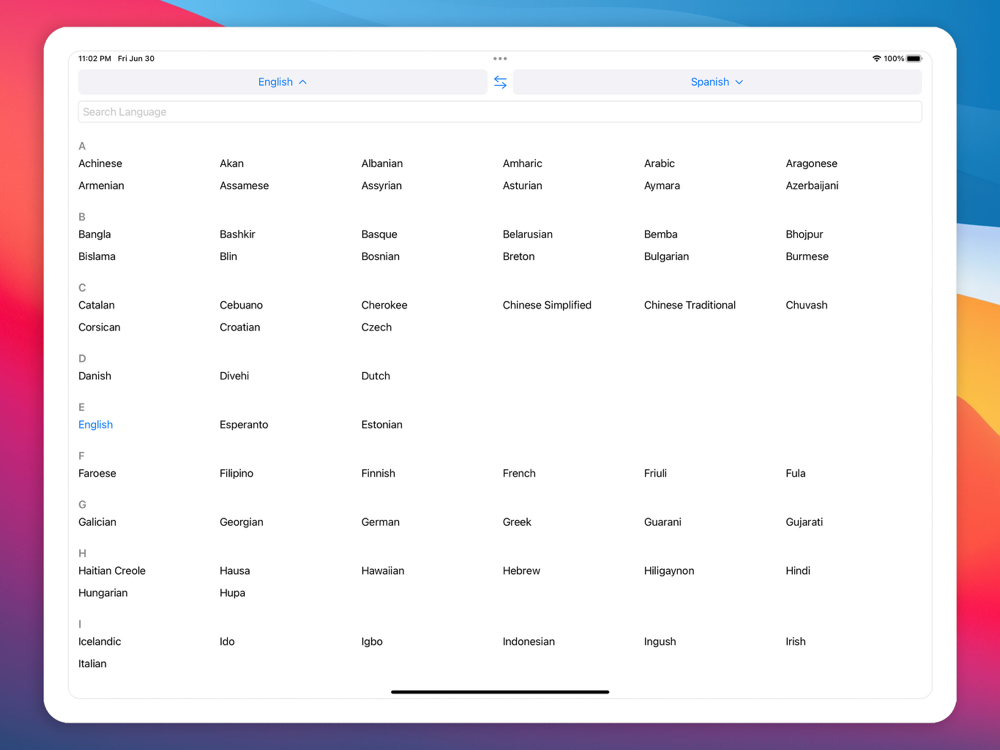Select Italian language
1000x750 pixels.
click(x=92, y=663)
